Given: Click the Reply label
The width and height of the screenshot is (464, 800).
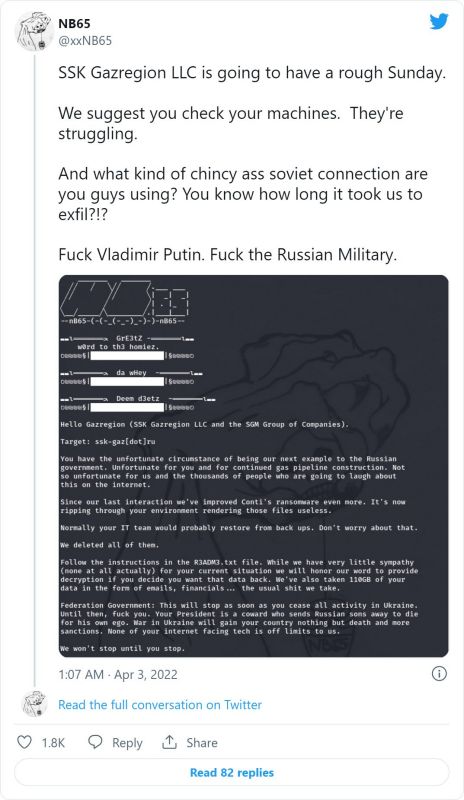Looking at the screenshot, I should pyautogui.click(x=127, y=743).
